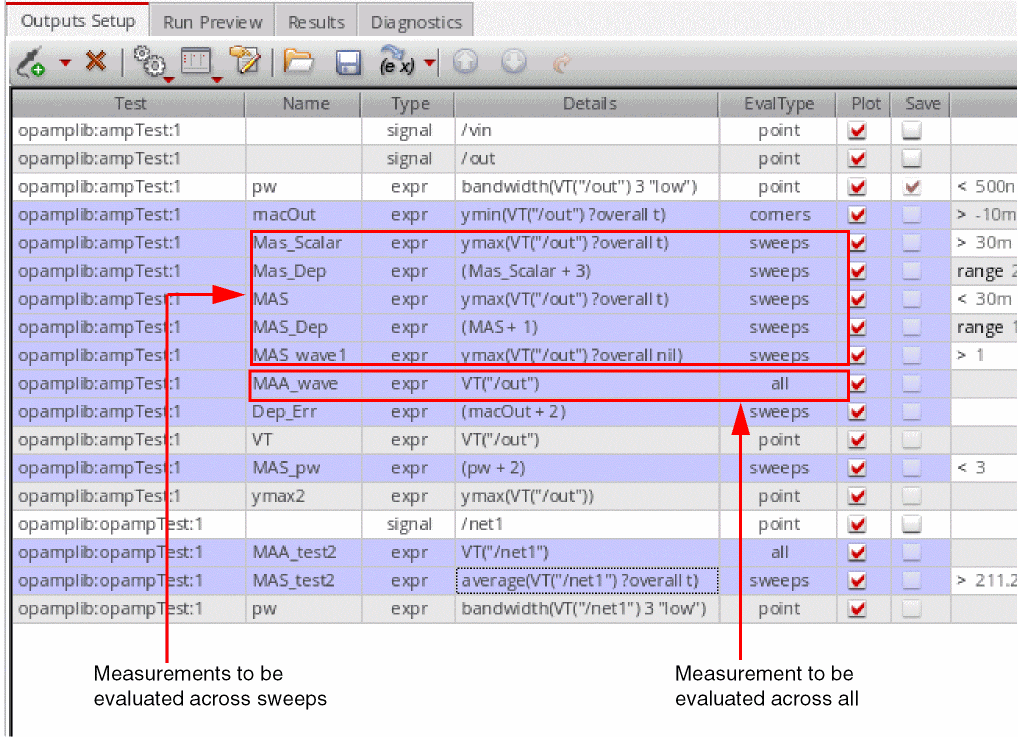Click the MAS_wave1 name cell
Viewport: 1018px width, 737px height.
[x=304, y=356]
